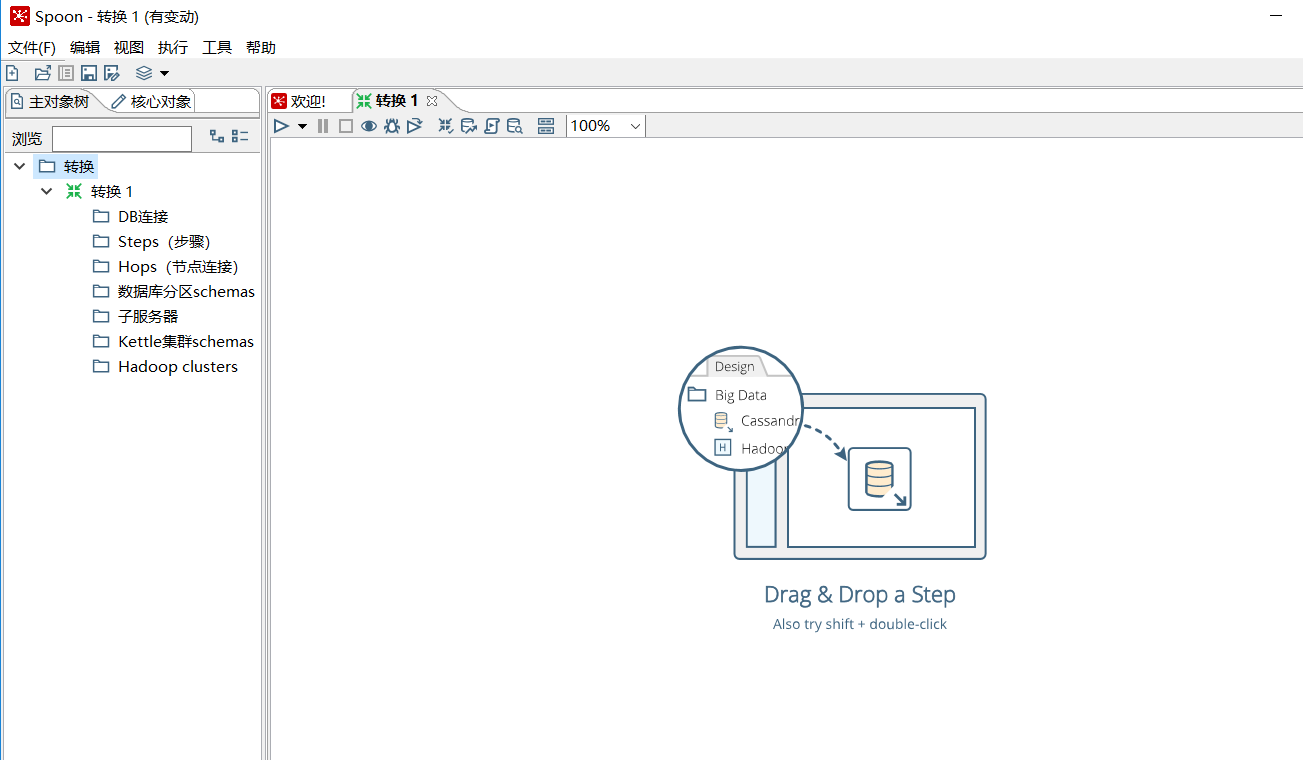Open the 文件(F) menu
Screen dimensions: 1303x760
(x=32, y=47)
